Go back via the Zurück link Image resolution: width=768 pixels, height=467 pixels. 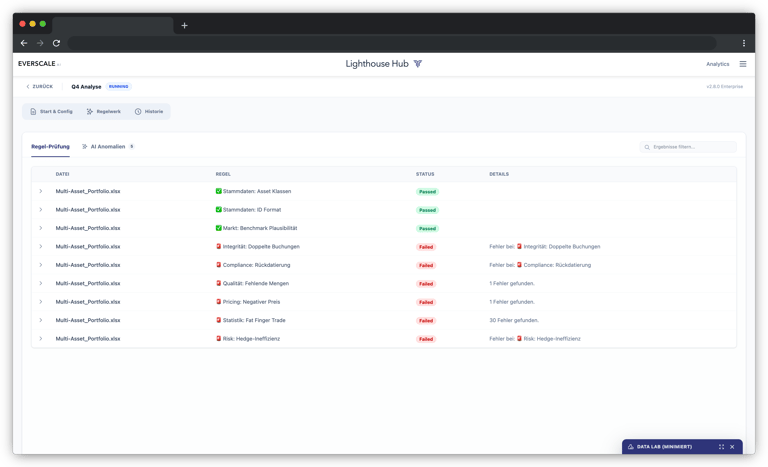(x=39, y=86)
